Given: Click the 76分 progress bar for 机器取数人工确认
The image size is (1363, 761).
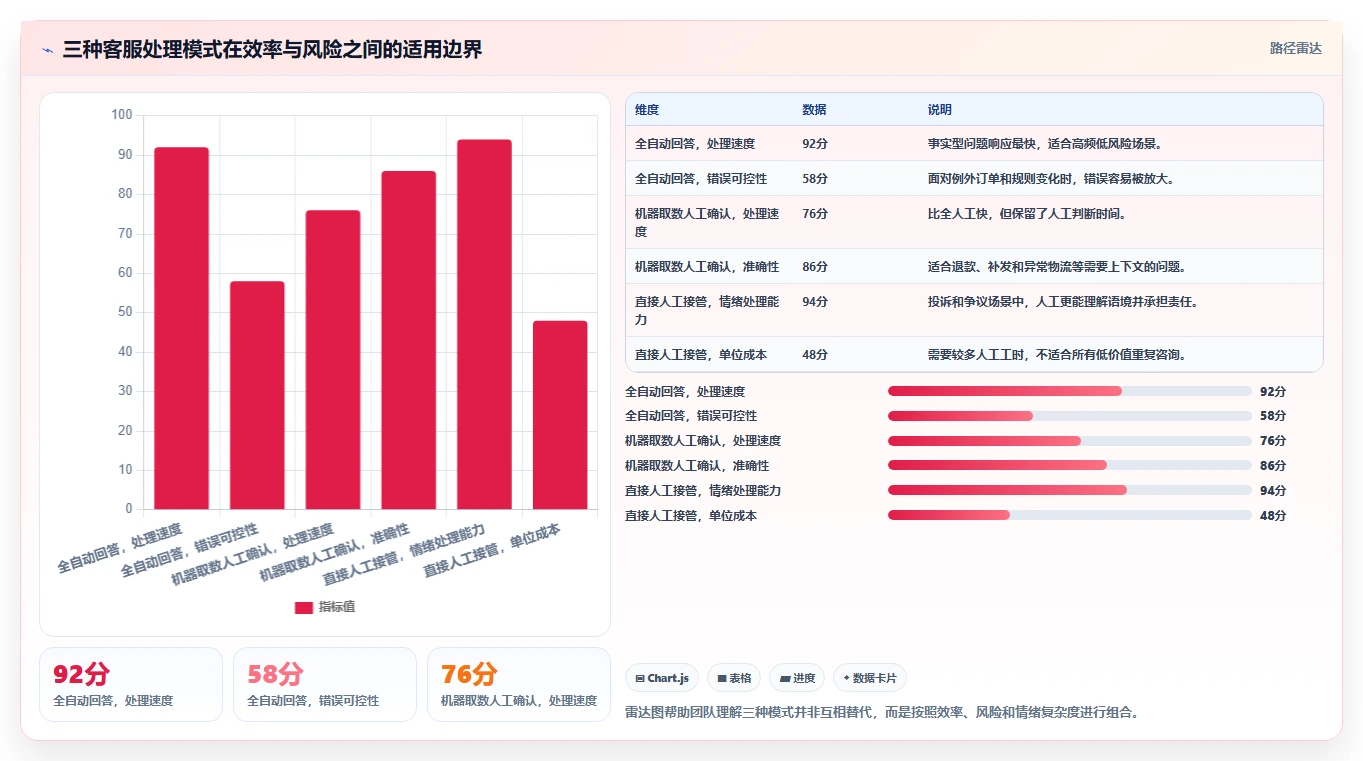Looking at the screenshot, I should tap(1070, 441).
